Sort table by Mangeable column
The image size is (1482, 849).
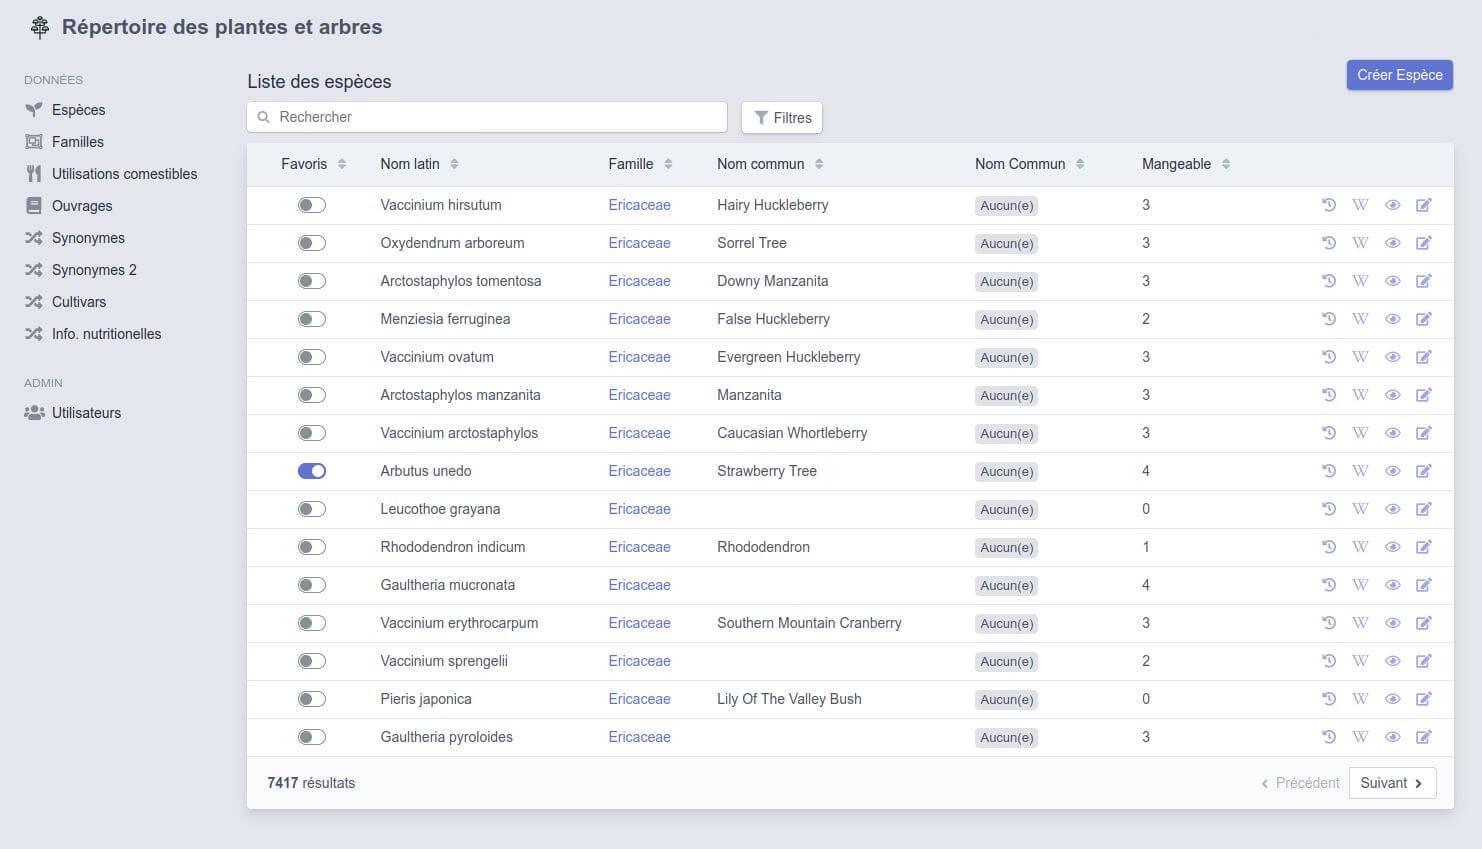pos(1226,164)
